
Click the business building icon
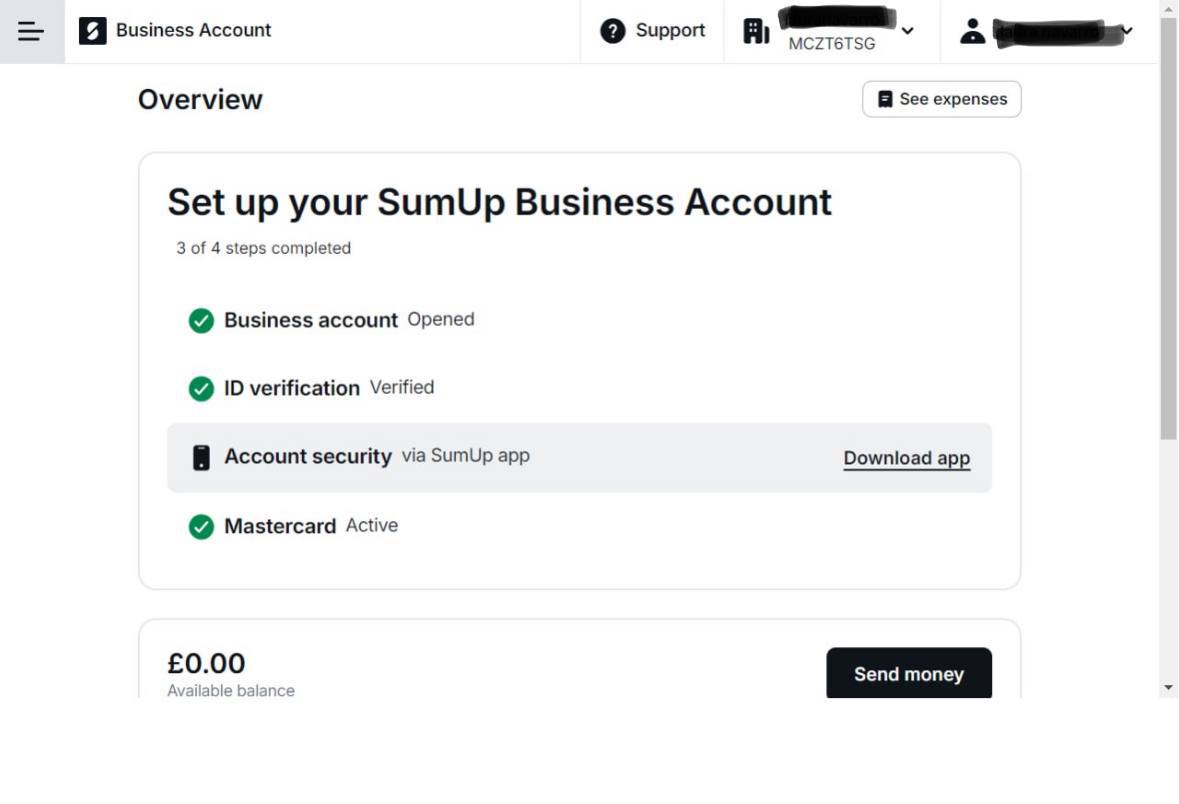(x=756, y=31)
